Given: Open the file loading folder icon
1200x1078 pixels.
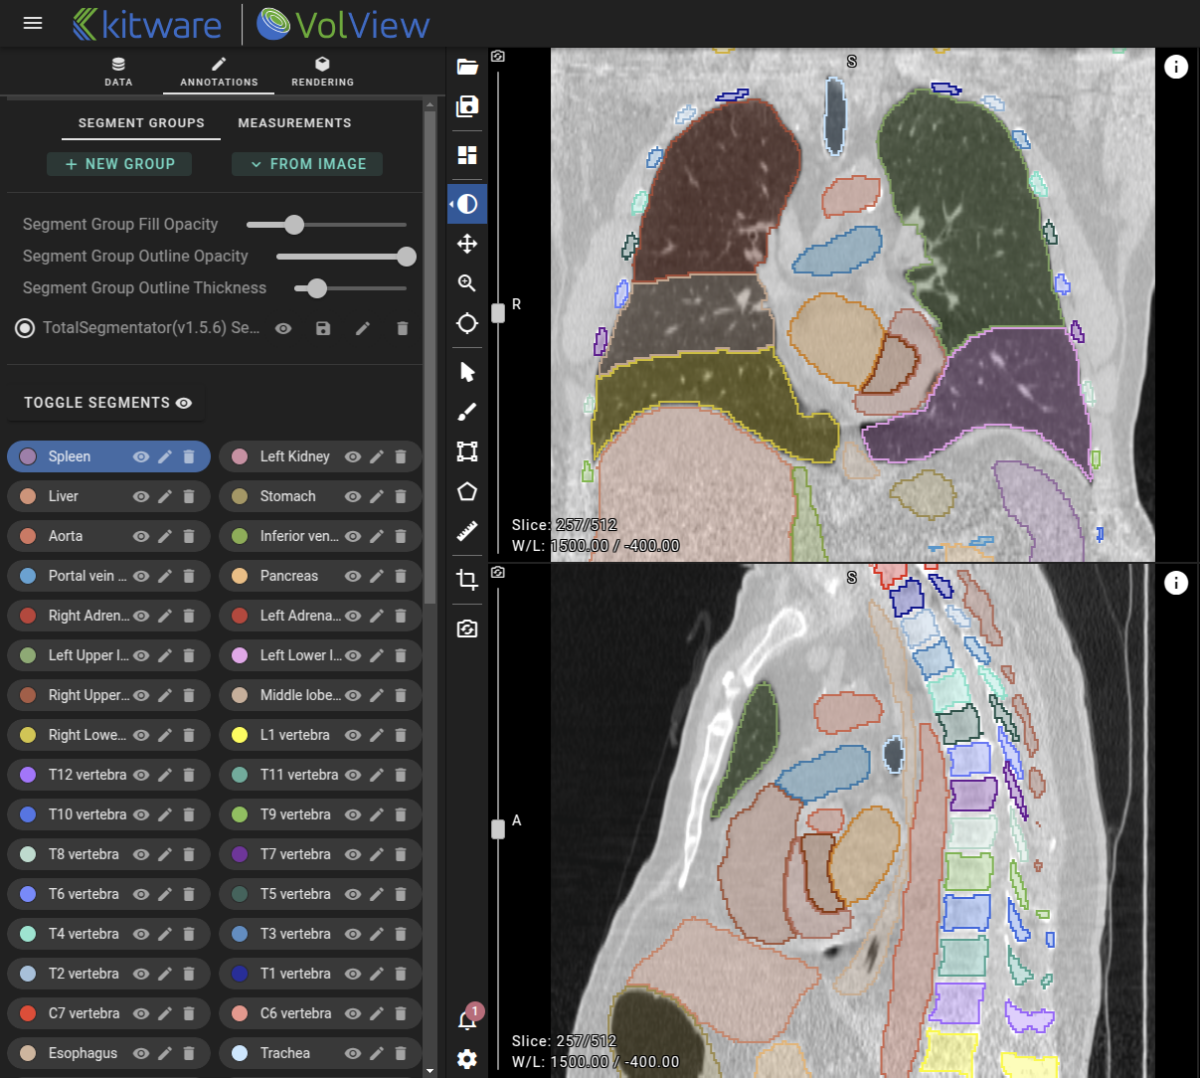Looking at the screenshot, I should 466,66.
